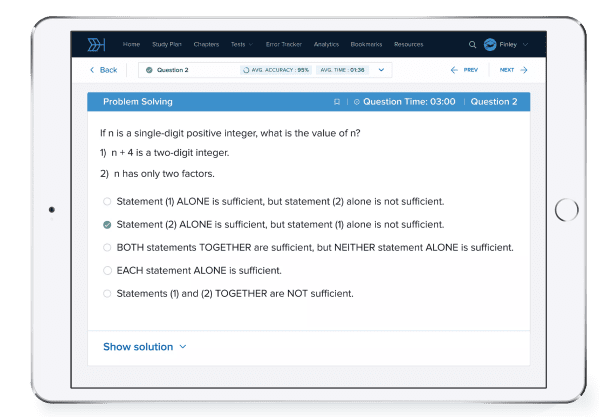Image resolution: width=600 pixels, height=417 pixels.
Task: Pick 'Statements (1) and (2) TOGETHER are NOT sufficient'
Action: tap(107, 293)
